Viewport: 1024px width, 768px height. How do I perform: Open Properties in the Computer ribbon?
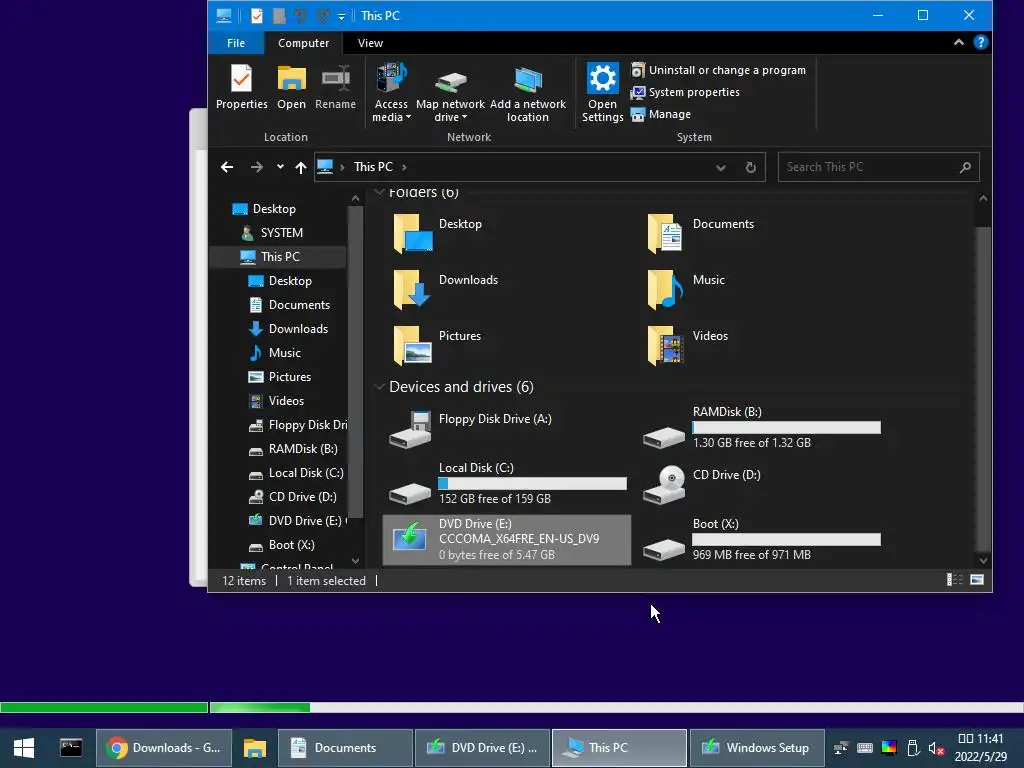pos(242,86)
